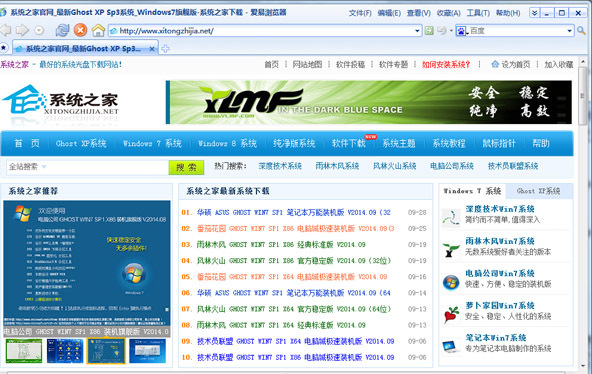Switch to the Ghost XP系统 sidebar tab
The width and height of the screenshot is (592, 374).
[x=538, y=191]
